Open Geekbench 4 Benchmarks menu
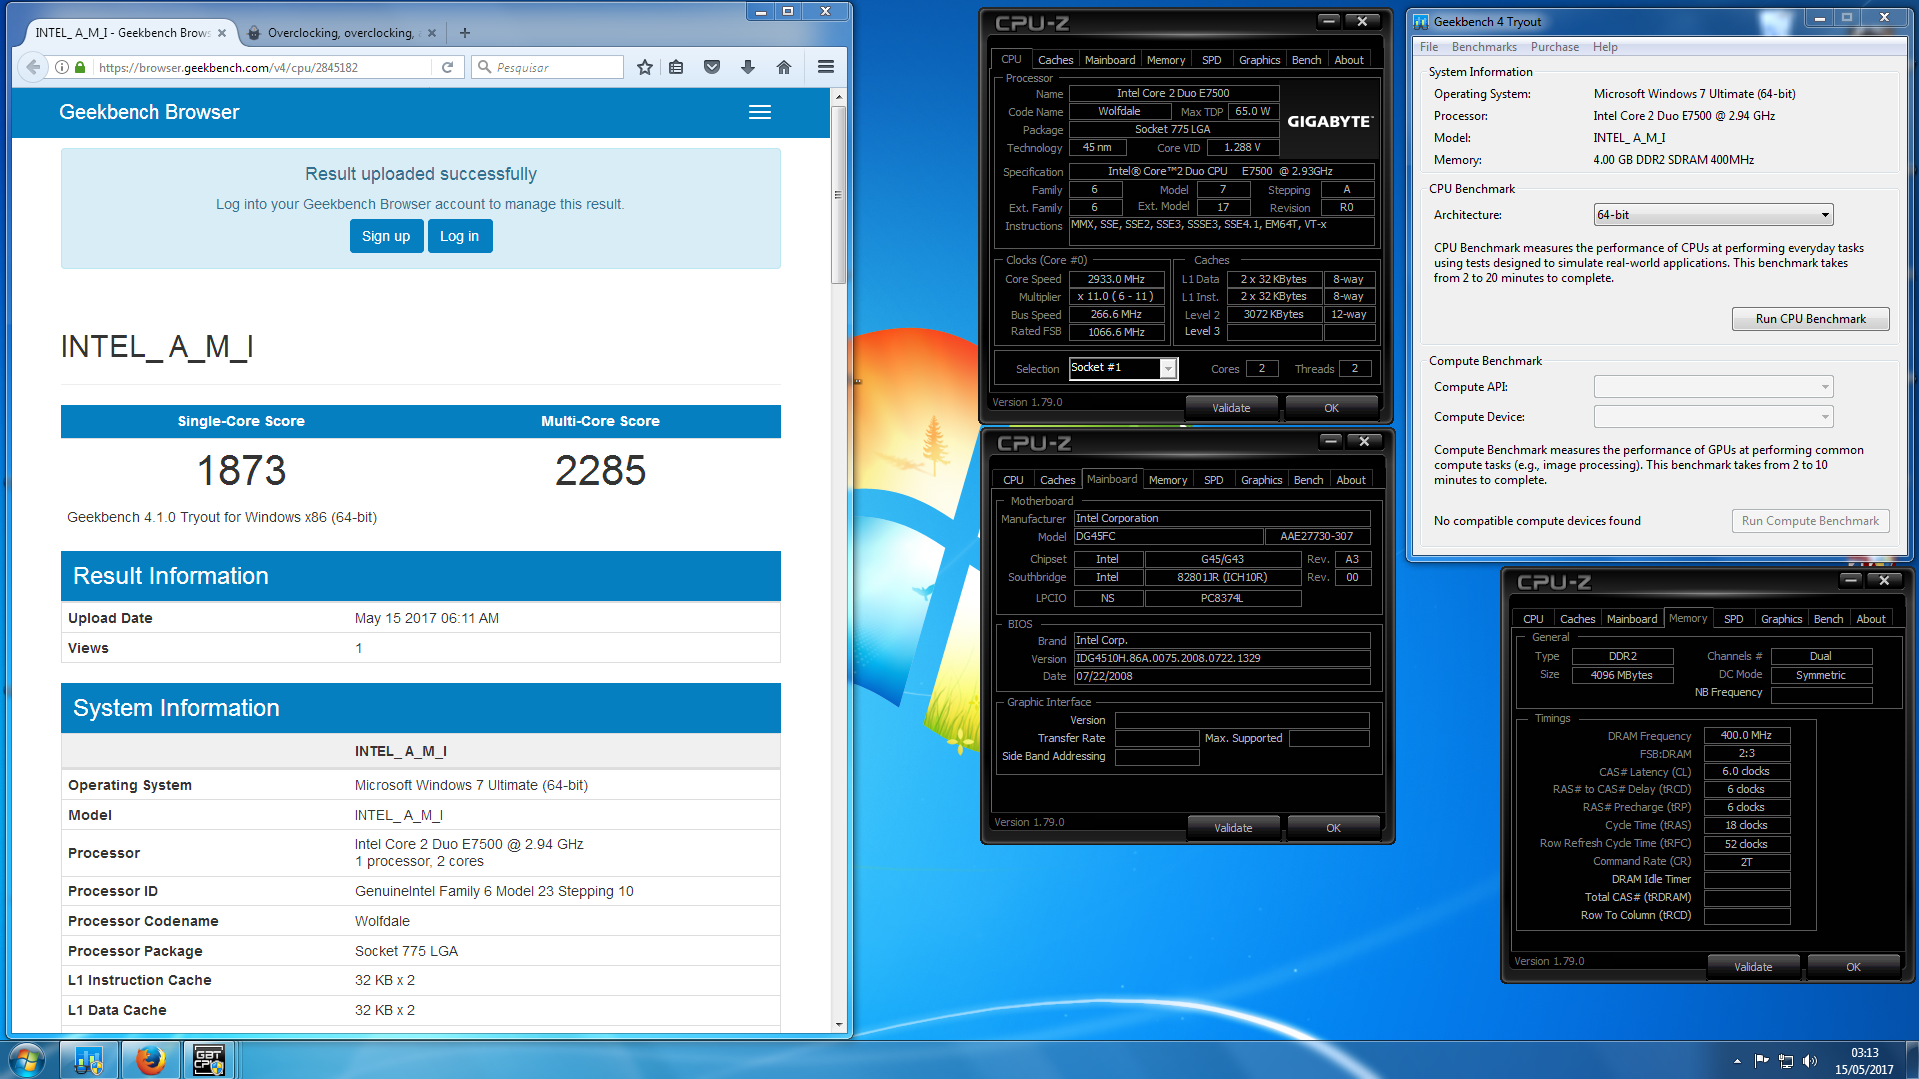1919x1079 pixels. [1484, 47]
